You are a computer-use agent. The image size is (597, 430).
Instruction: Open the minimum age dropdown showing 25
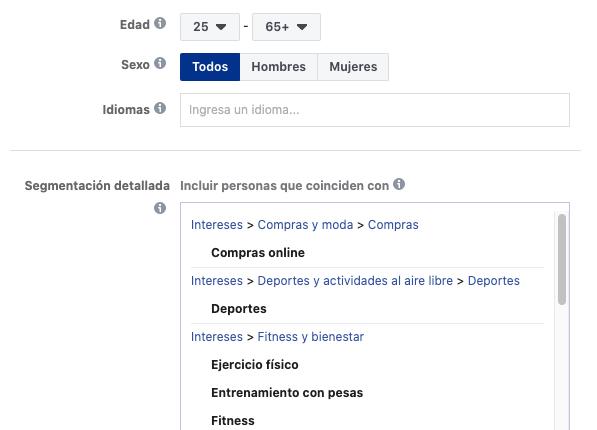click(x=210, y=27)
